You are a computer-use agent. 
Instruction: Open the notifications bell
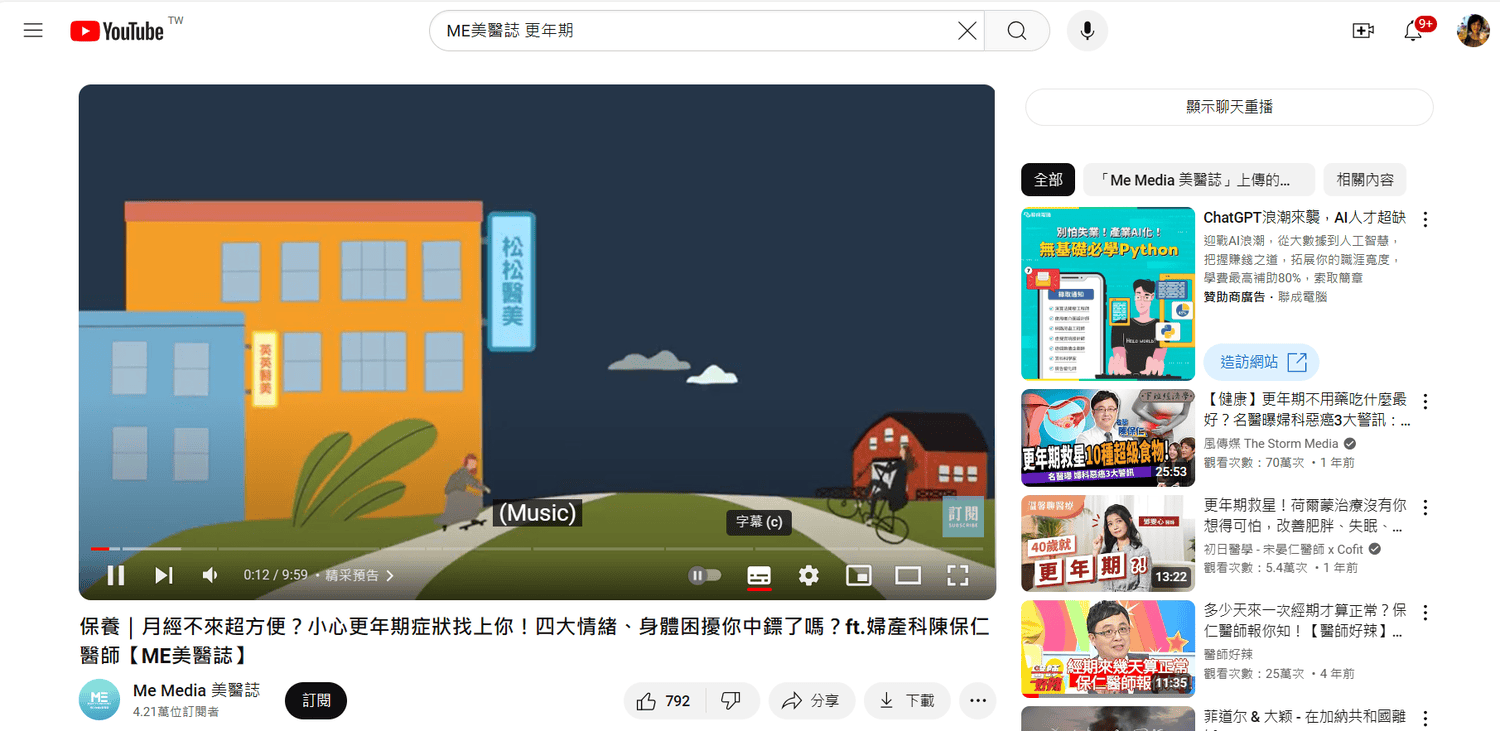pyautogui.click(x=1413, y=31)
